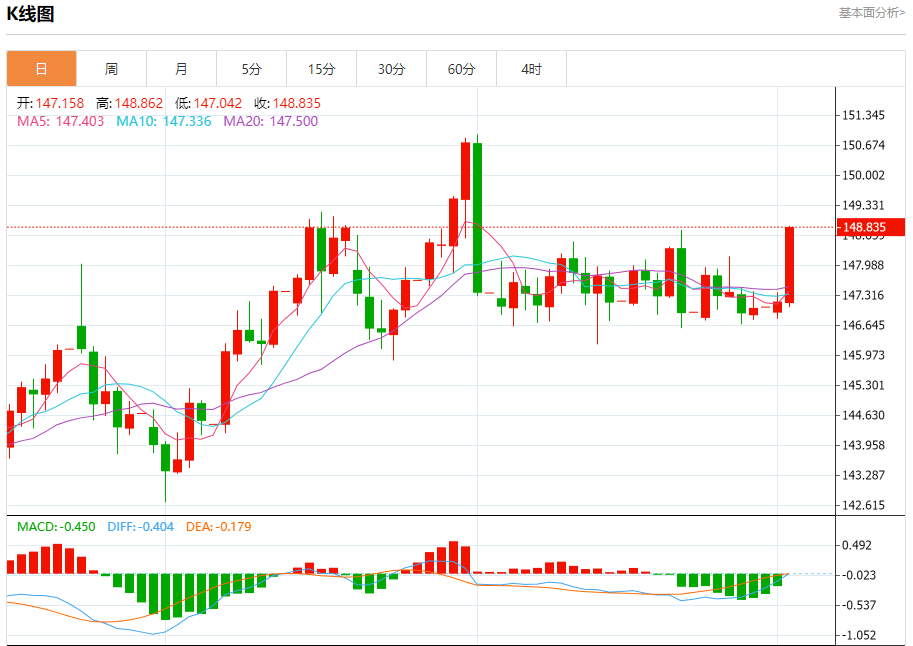Click the MACD -1.052 axis label
Viewport: 913px width, 646px height.
coord(859,636)
